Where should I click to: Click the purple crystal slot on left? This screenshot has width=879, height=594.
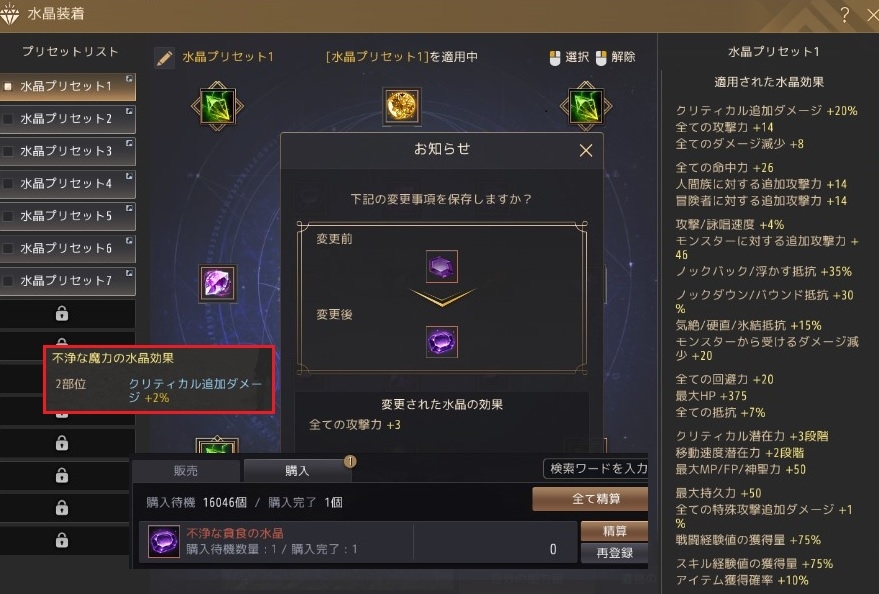point(218,283)
